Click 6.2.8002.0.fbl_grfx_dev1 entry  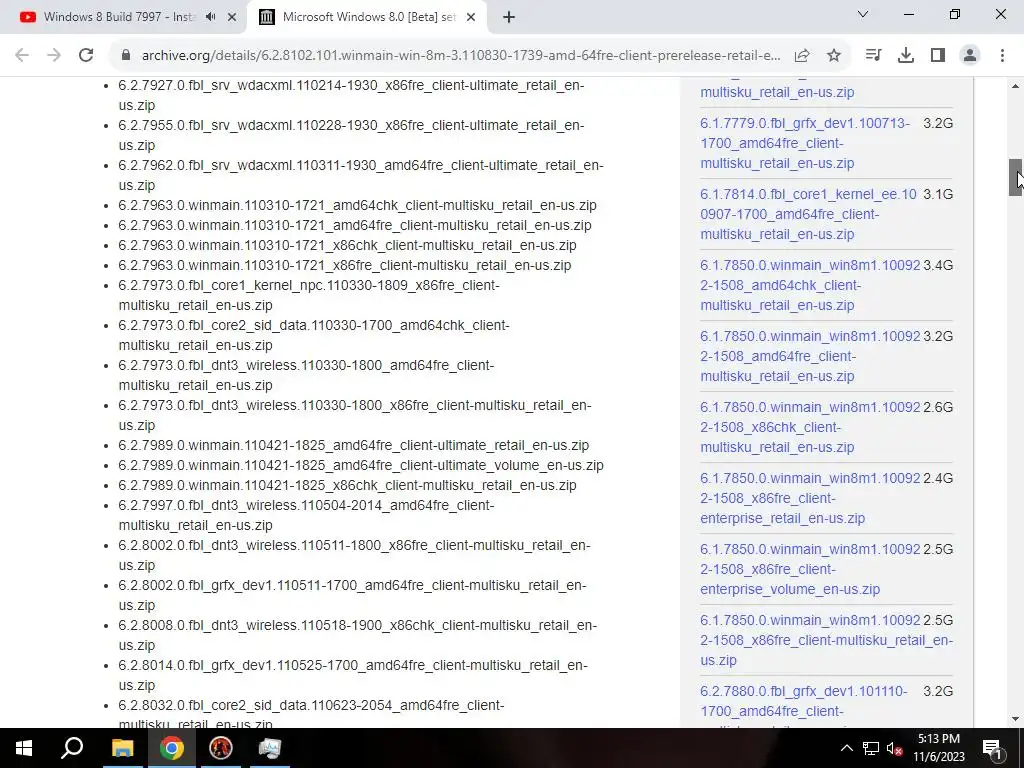point(353,595)
